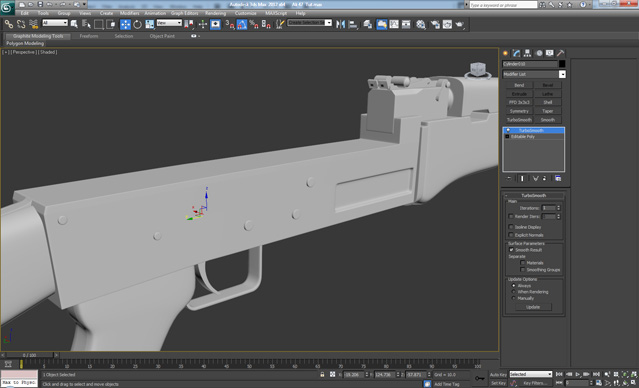Open the 3ds Max application menu logo
This screenshot has width=639, height=388.
click(x=7, y=7)
